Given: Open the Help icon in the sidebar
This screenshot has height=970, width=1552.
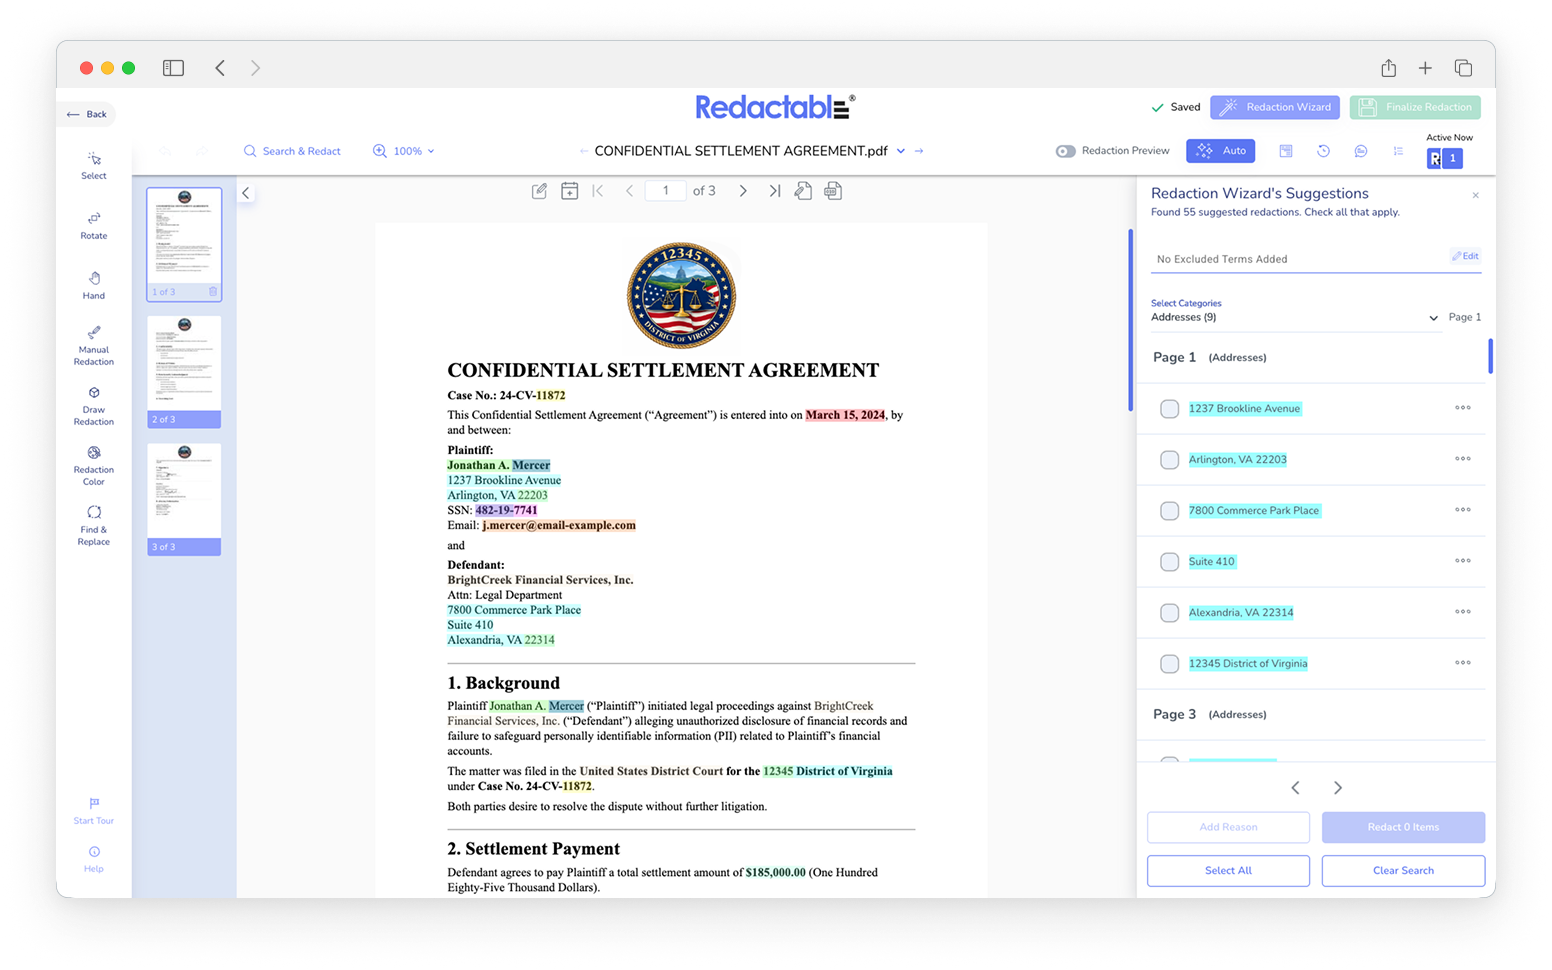Looking at the screenshot, I should click(94, 852).
